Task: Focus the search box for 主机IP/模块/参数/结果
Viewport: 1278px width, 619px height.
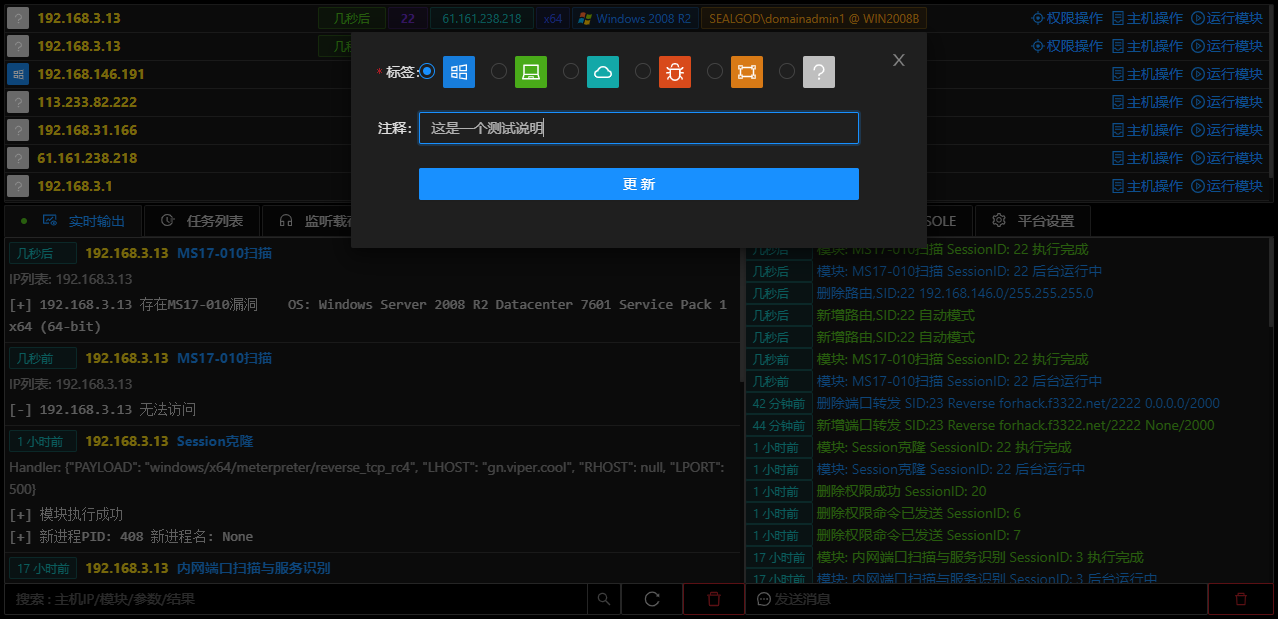Action: (297, 599)
